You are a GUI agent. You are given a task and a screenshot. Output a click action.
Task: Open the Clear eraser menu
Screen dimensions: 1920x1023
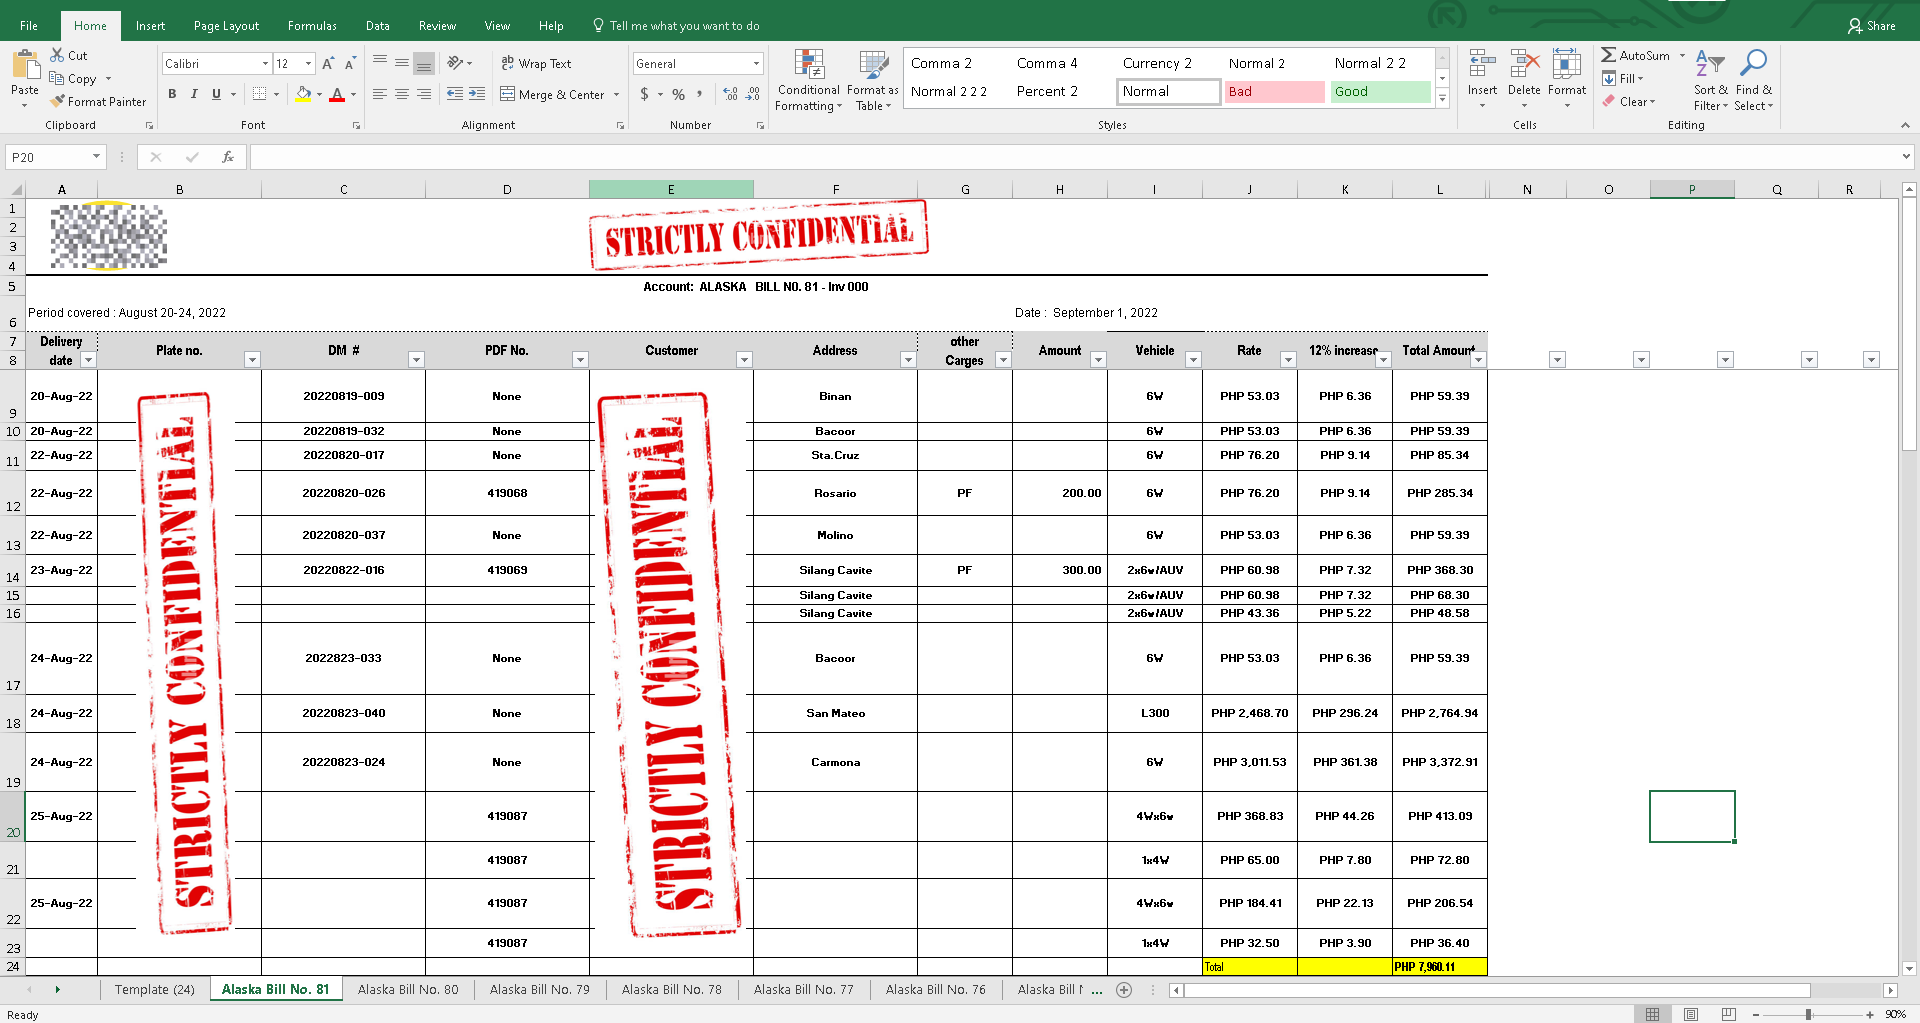coord(1629,101)
